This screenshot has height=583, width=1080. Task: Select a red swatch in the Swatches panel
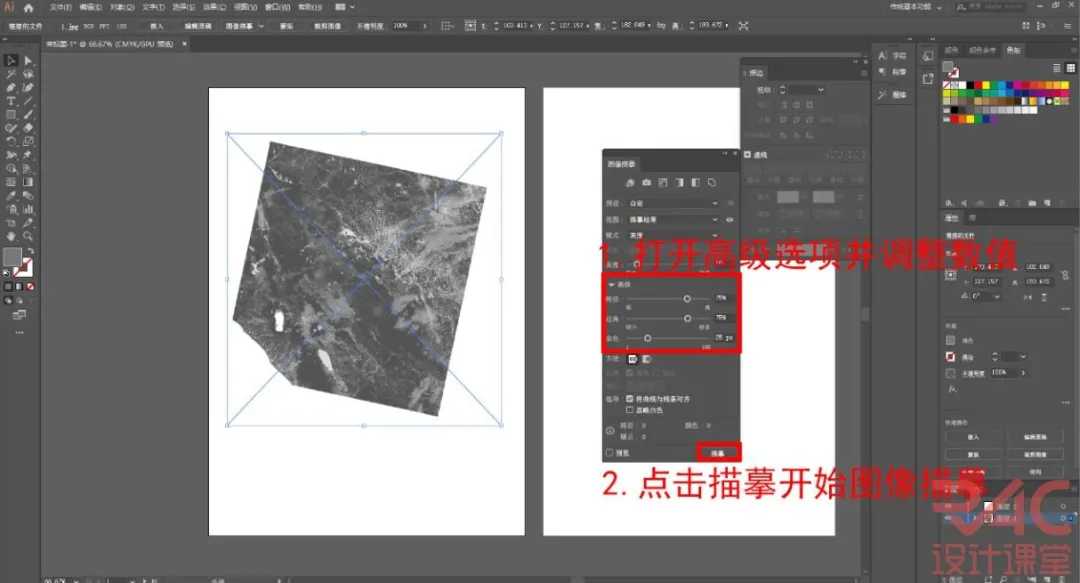point(978,85)
